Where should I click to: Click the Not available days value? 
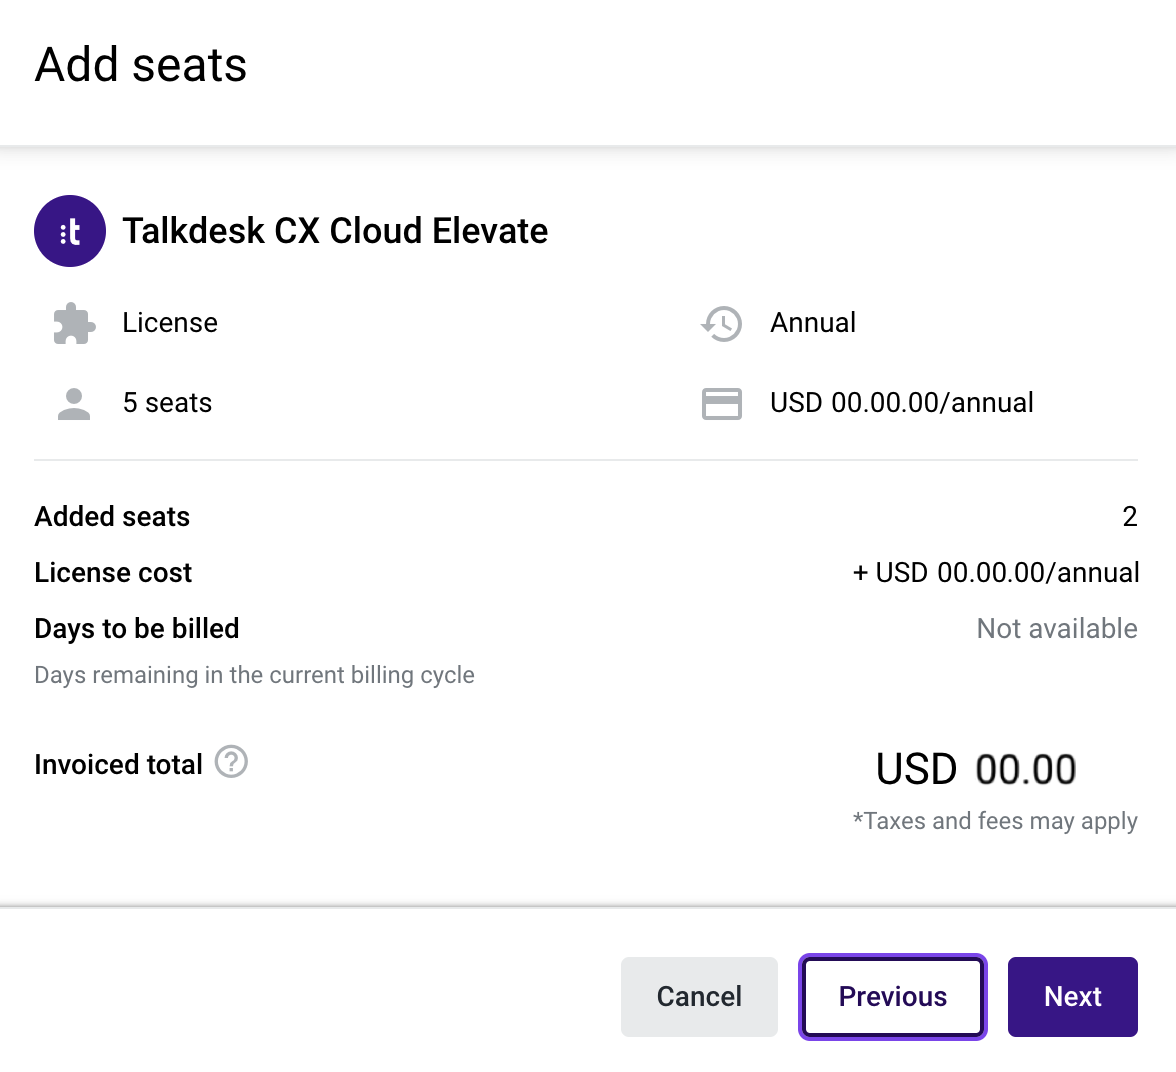point(1057,629)
